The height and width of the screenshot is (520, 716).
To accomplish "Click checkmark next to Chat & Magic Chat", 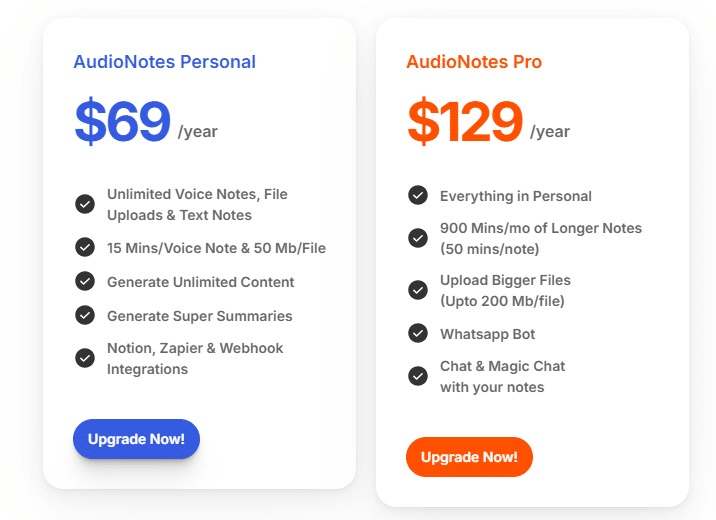I will (418, 376).
